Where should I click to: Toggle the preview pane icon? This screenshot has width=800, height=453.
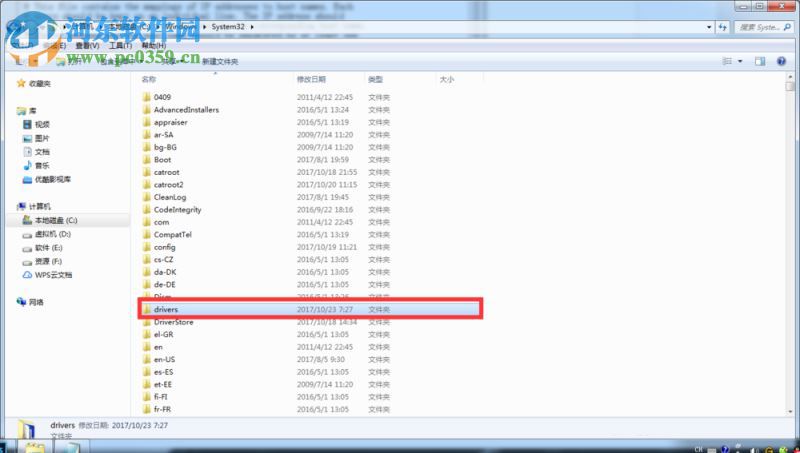coord(760,61)
